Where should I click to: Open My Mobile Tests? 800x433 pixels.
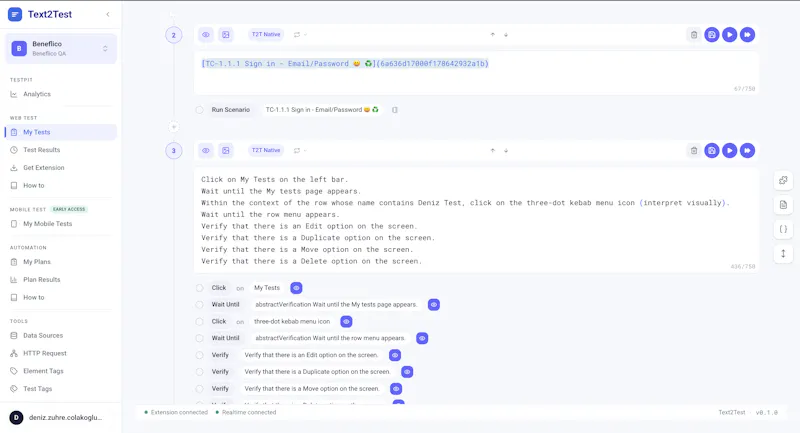click(x=47, y=224)
